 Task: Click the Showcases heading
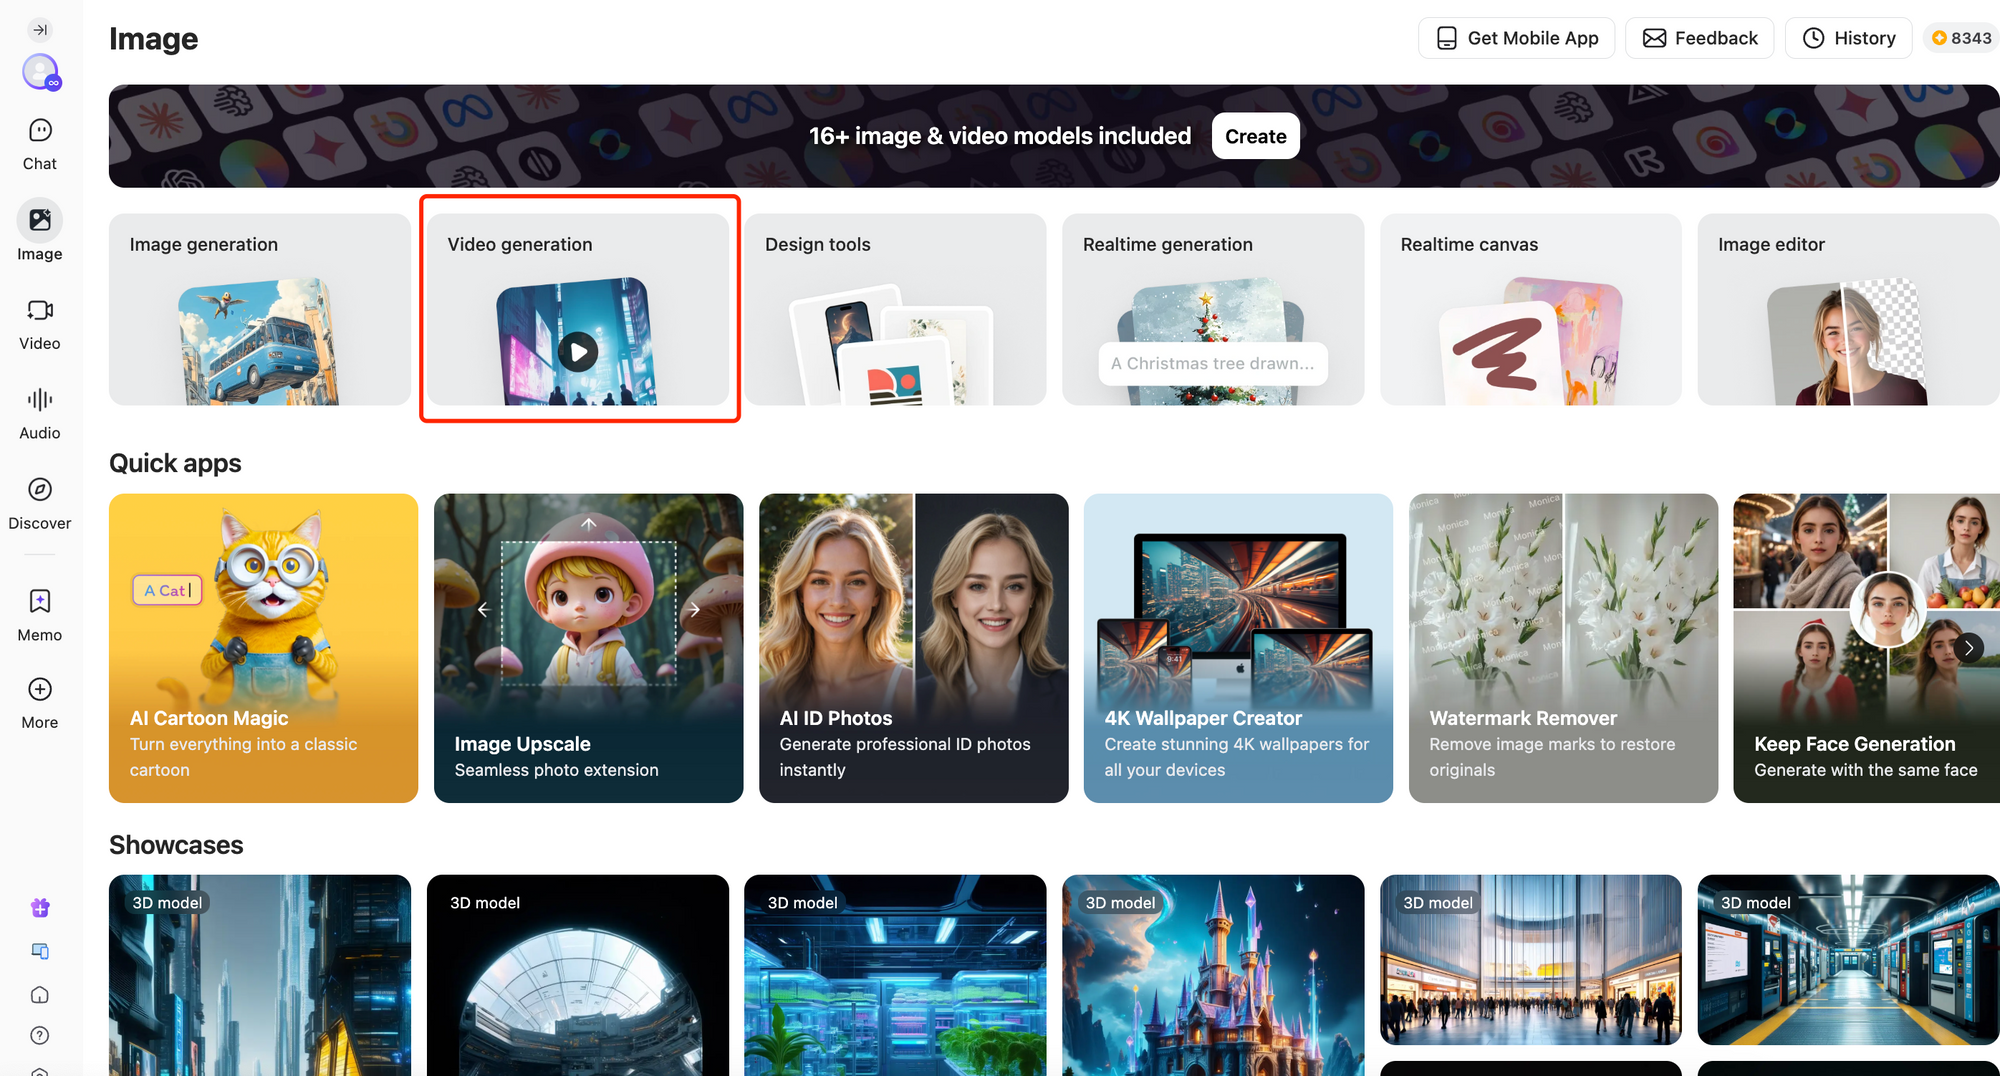(176, 845)
